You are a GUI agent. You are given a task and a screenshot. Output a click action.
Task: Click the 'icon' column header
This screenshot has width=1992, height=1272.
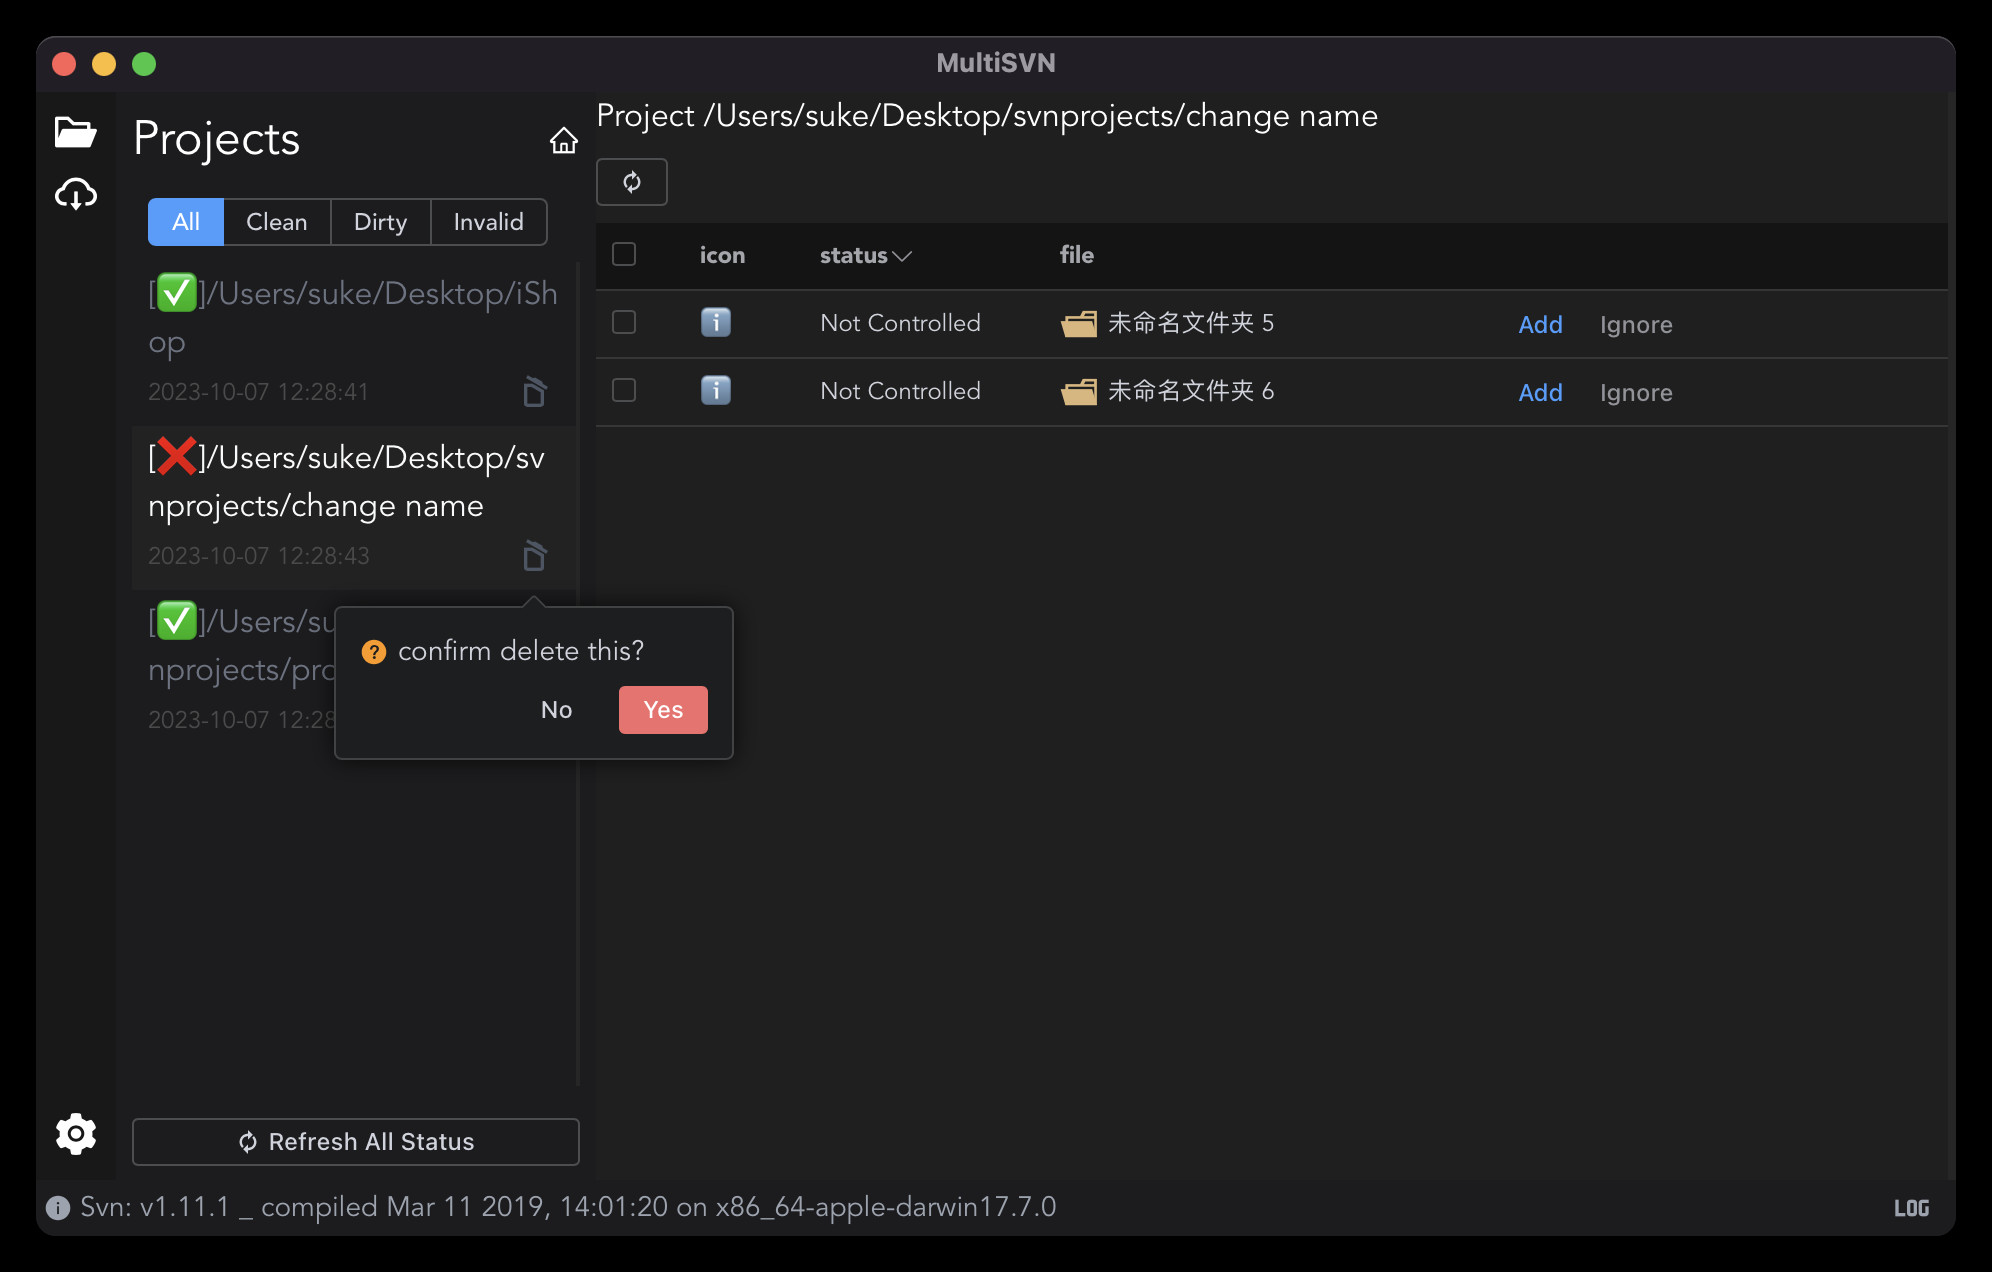coord(722,255)
